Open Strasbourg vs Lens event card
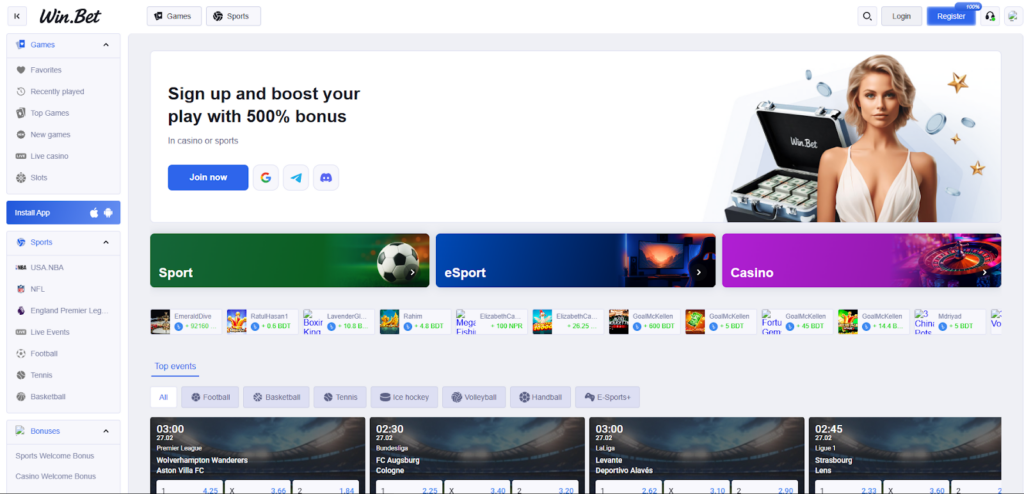This screenshot has height=494, width=1024. click(x=905, y=455)
